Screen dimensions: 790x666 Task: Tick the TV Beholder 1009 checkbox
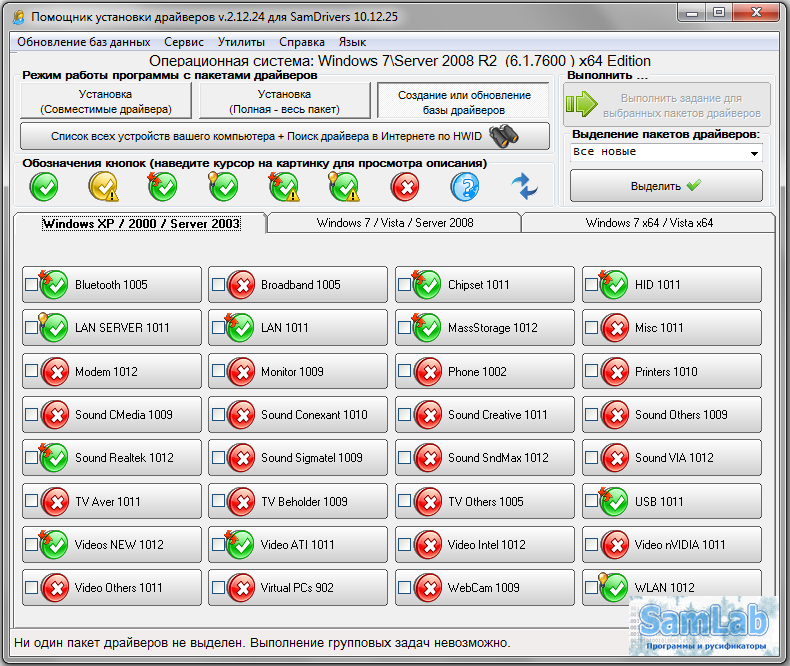218,501
